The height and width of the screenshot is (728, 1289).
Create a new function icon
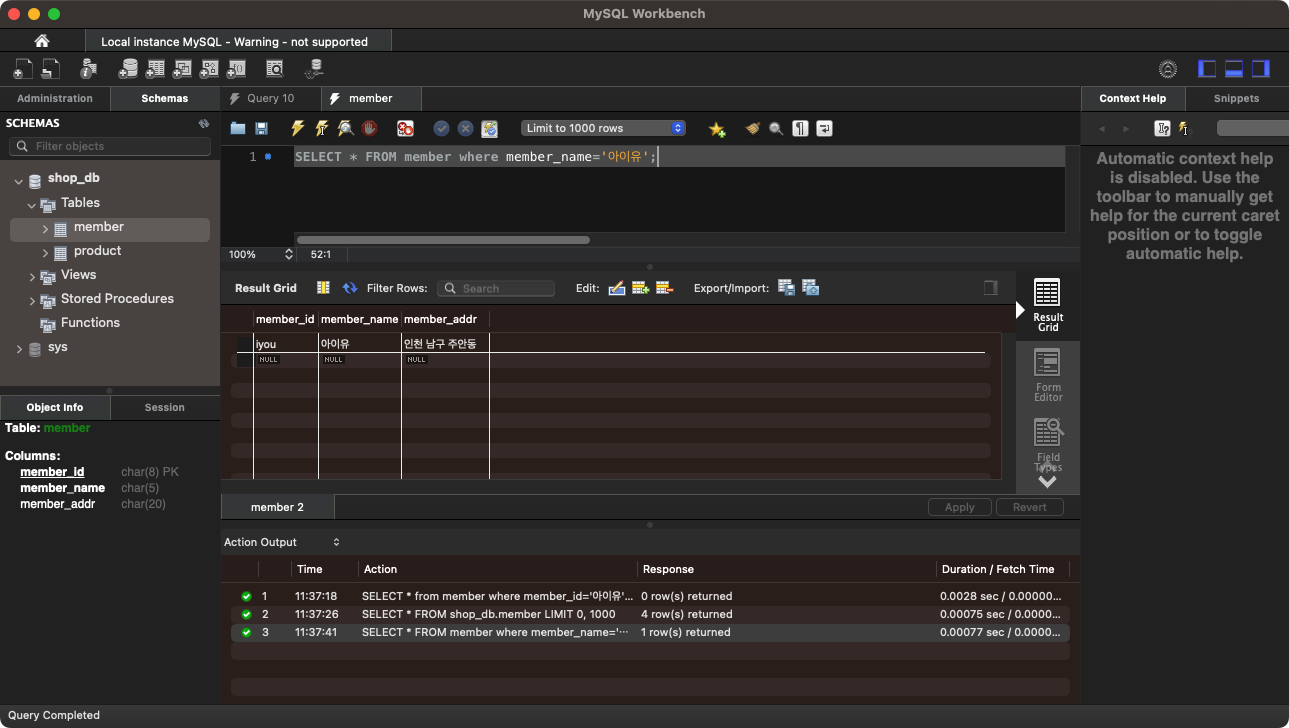pyautogui.click(x=236, y=69)
